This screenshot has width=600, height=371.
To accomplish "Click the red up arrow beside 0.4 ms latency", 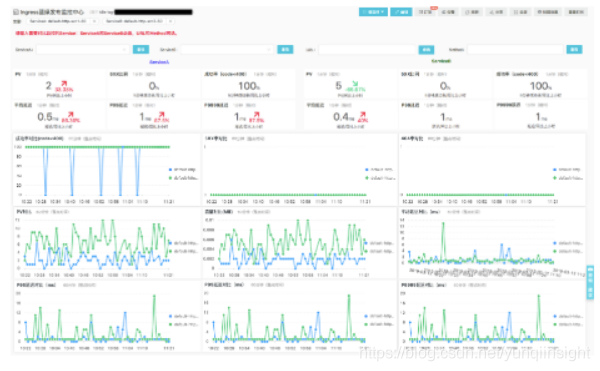I will (363, 114).
